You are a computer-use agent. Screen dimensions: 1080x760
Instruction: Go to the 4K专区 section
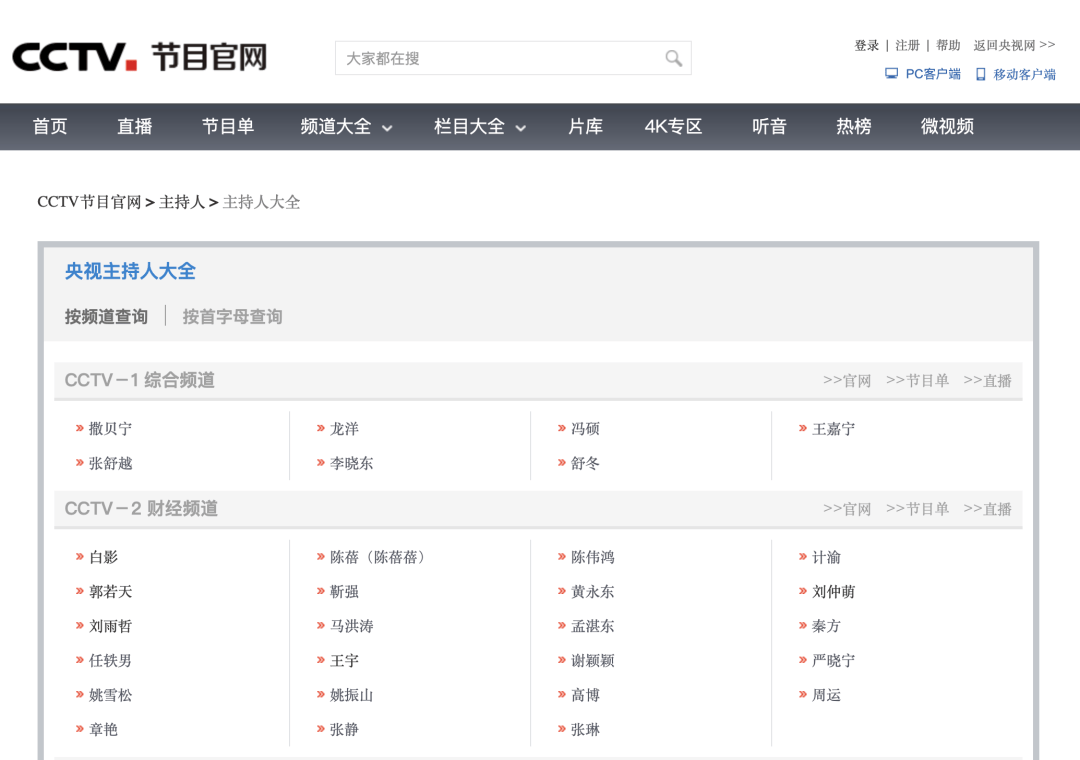(673, 126)
